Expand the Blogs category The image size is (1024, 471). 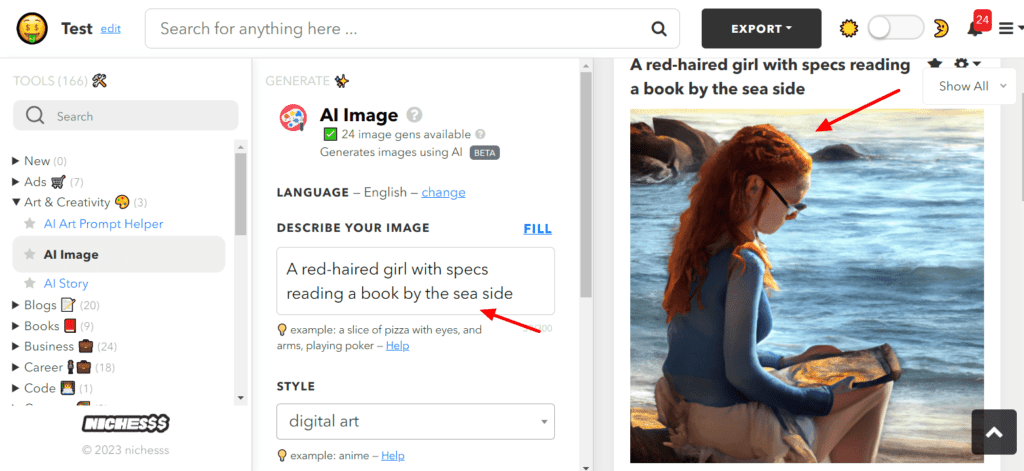pos(16,305)
